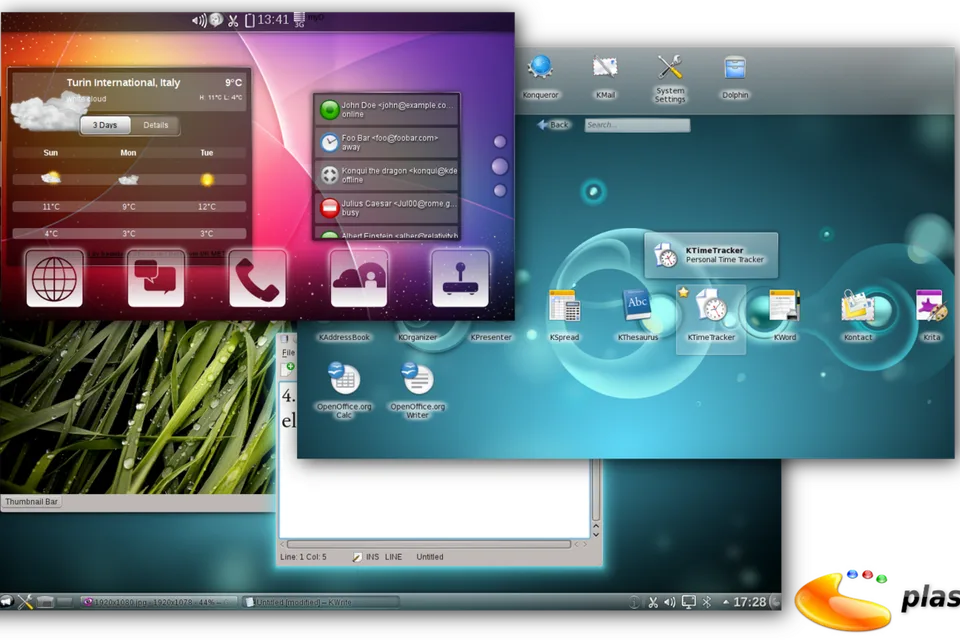The height and width of the screenshot is (640, 960).
Task: Open chat messaging speech-bubble launcher
Action: coord(156,279)
